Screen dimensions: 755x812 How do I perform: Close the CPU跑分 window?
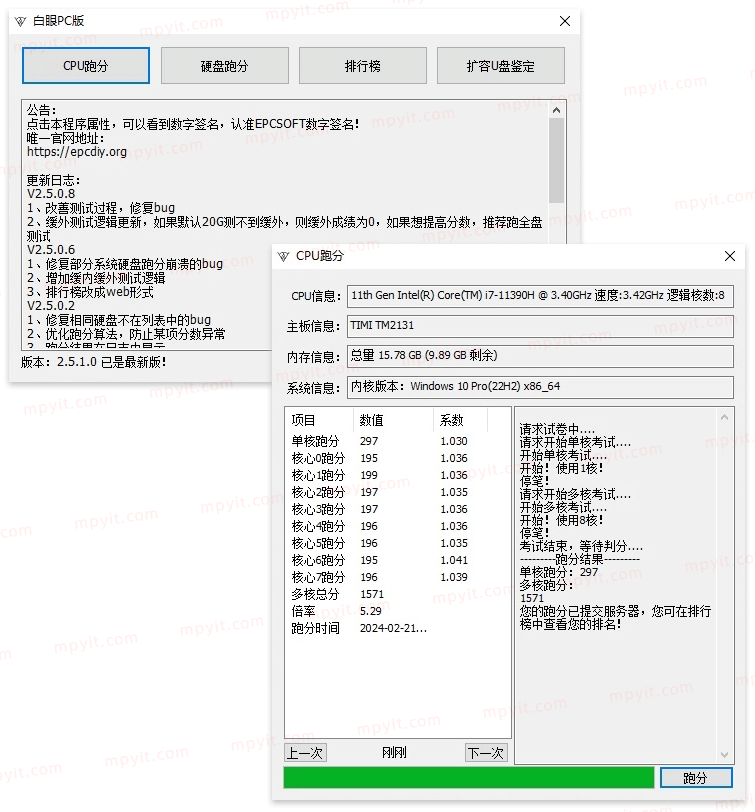coord(730,256)
